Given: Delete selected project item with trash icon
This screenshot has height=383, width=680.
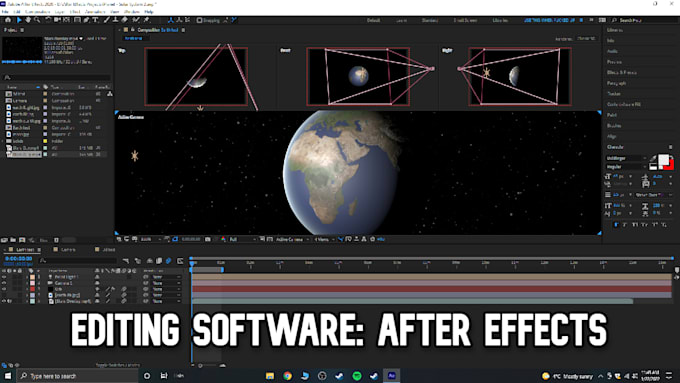Looking at the screenshot, I should [x=56, y=240].
